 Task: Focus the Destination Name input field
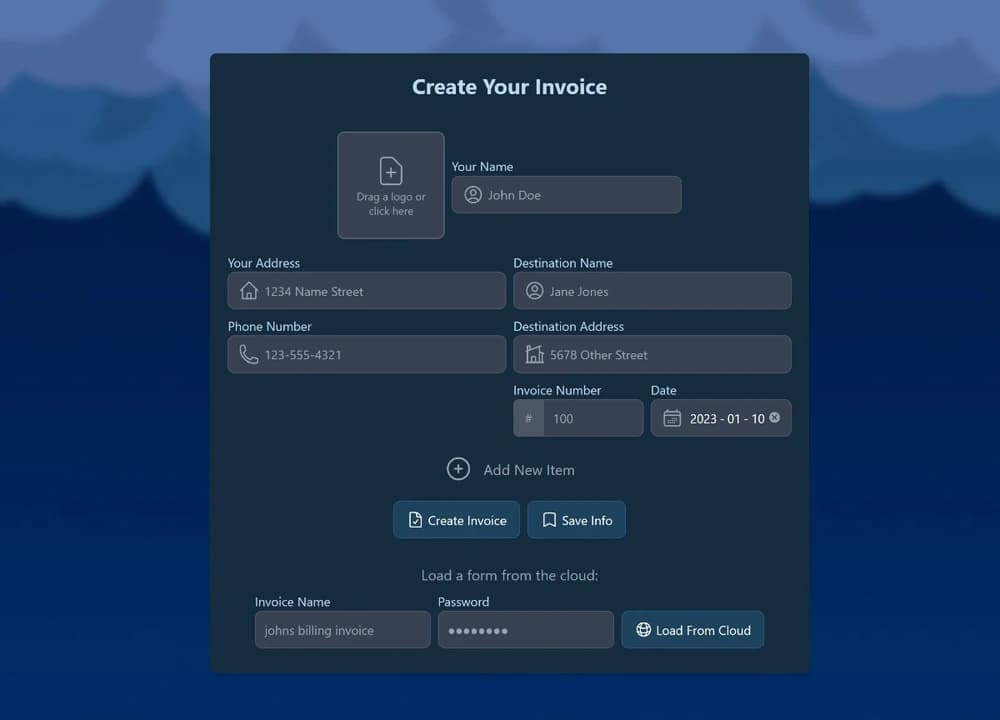[652, 291]
